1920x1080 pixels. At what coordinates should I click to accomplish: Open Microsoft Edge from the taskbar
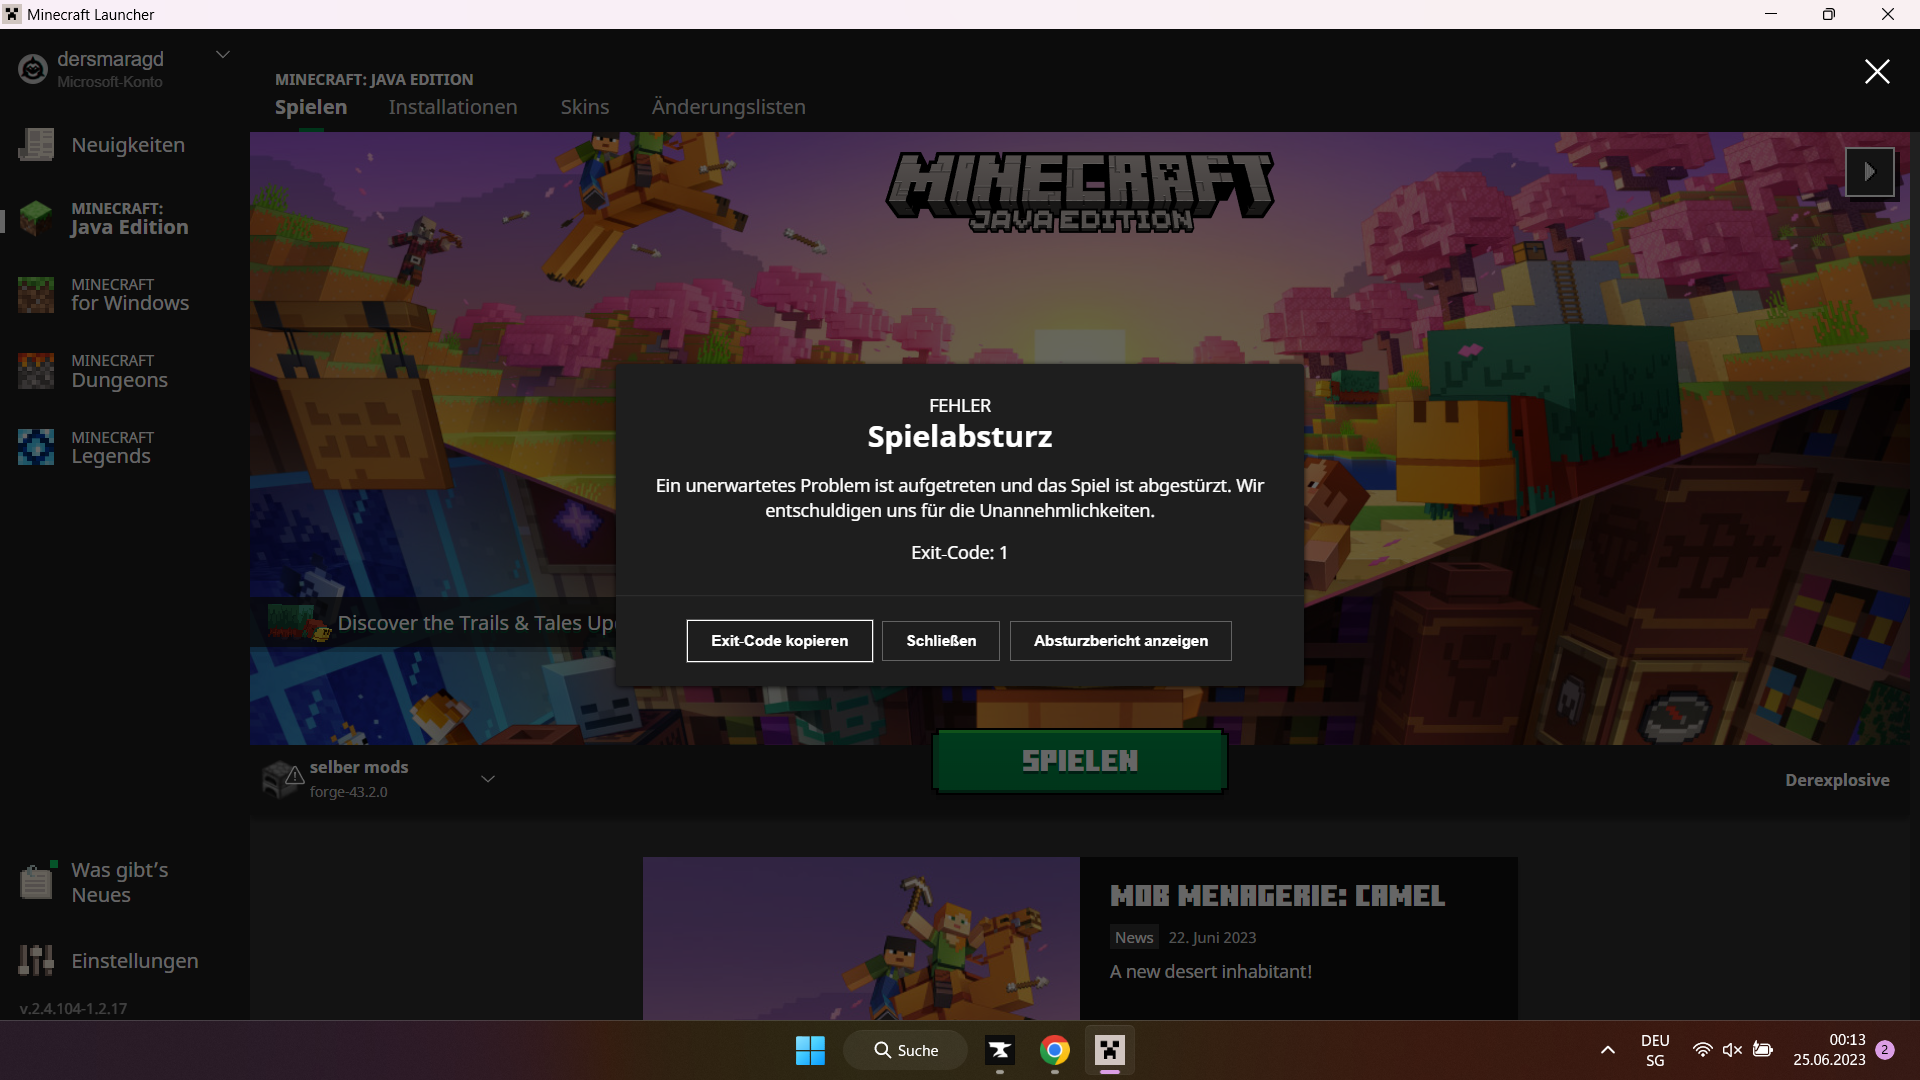[x=1000, y=1050]
